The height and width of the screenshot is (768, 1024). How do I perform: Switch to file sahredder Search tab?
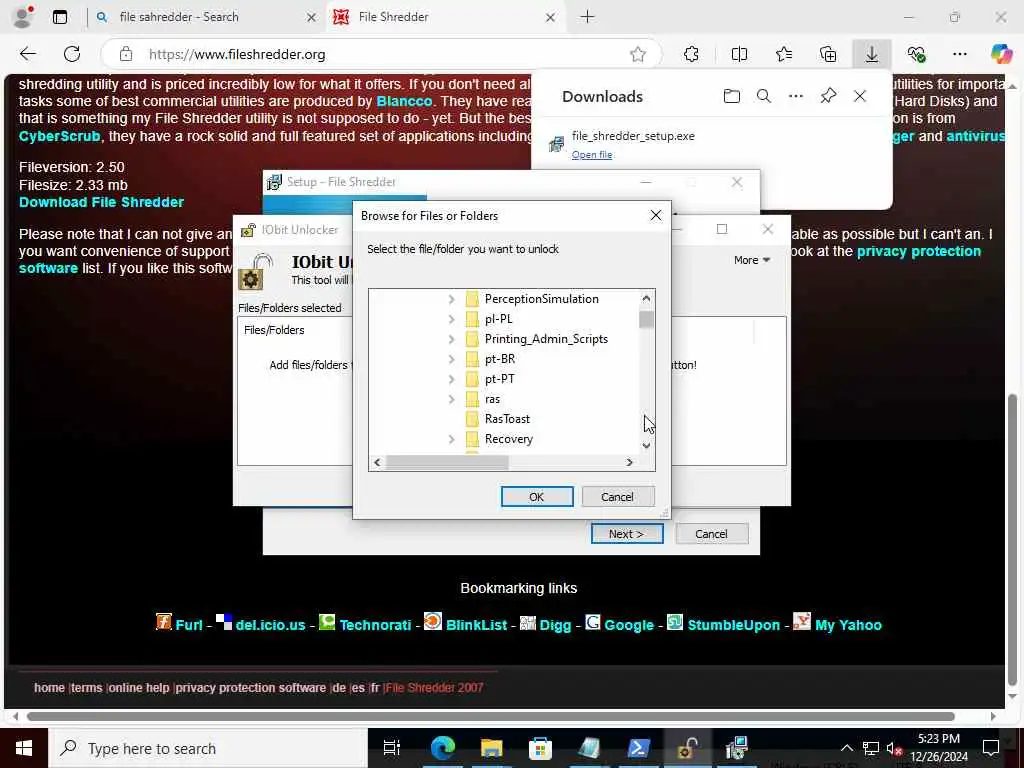(204, 17)
